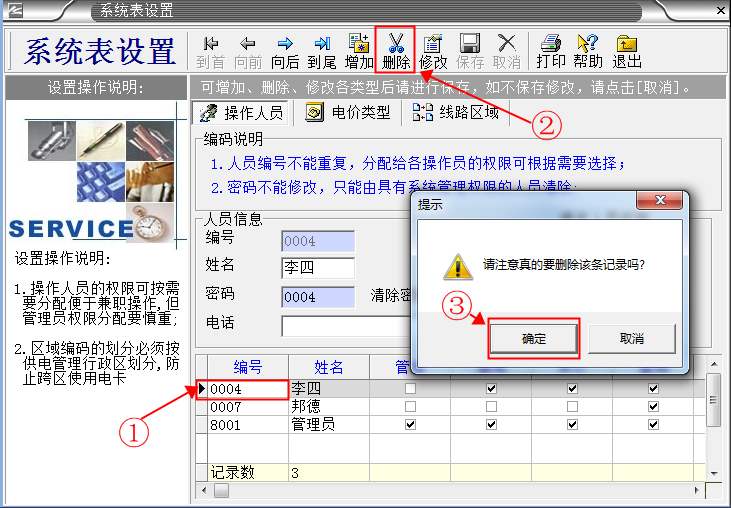Open the 线路区域 tab

[457, 113]
